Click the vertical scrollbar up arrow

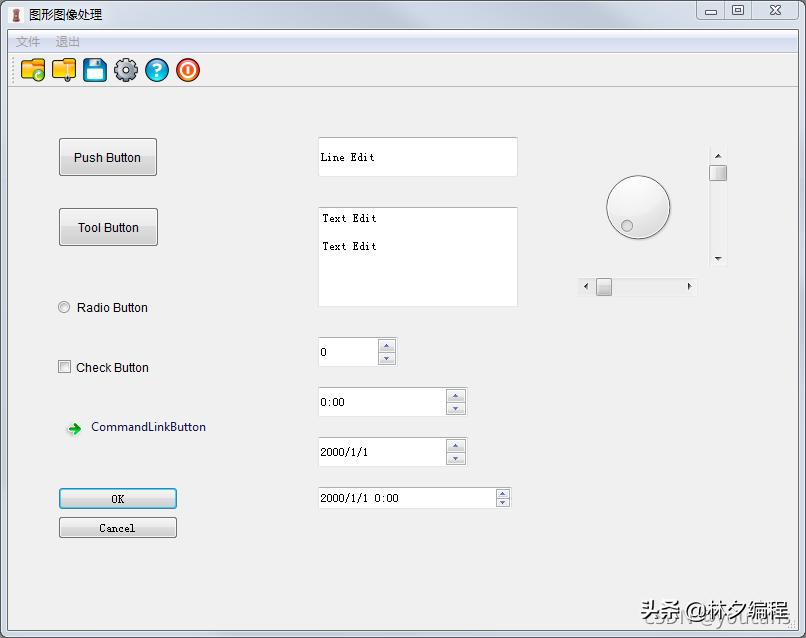tap(718, 156)
